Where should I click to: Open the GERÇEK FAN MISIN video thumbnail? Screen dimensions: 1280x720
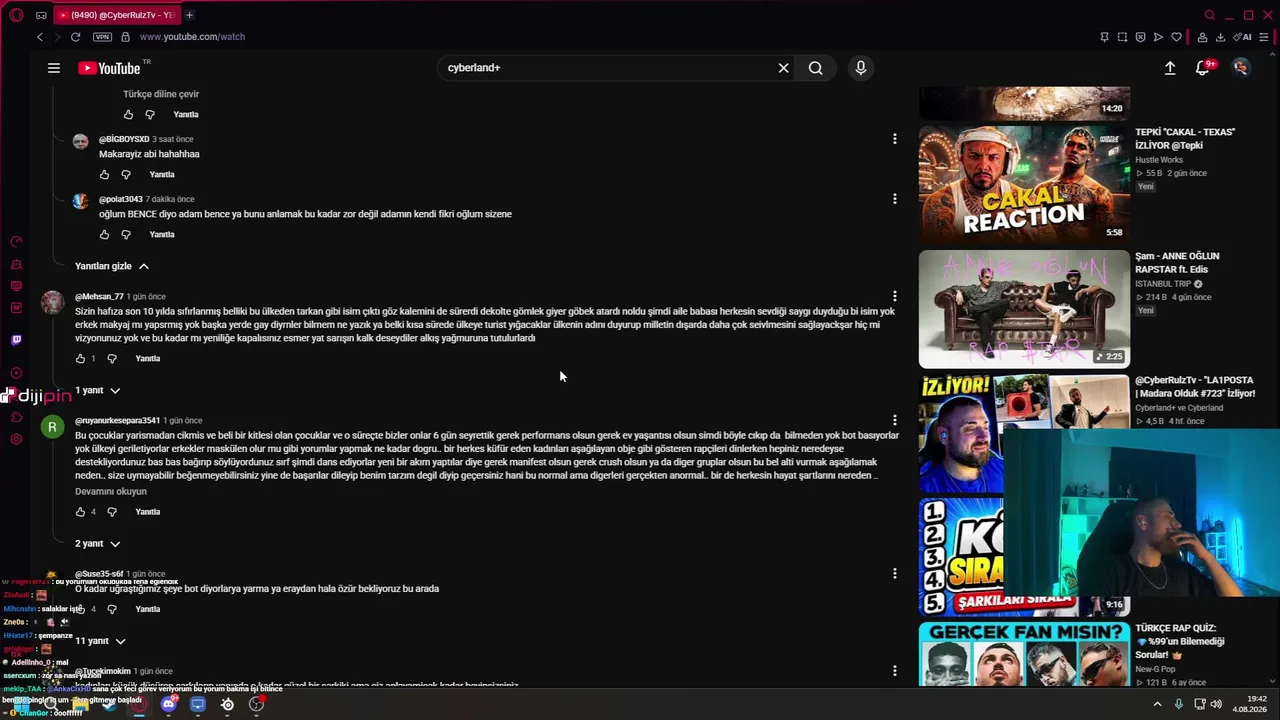[1024, 654]
